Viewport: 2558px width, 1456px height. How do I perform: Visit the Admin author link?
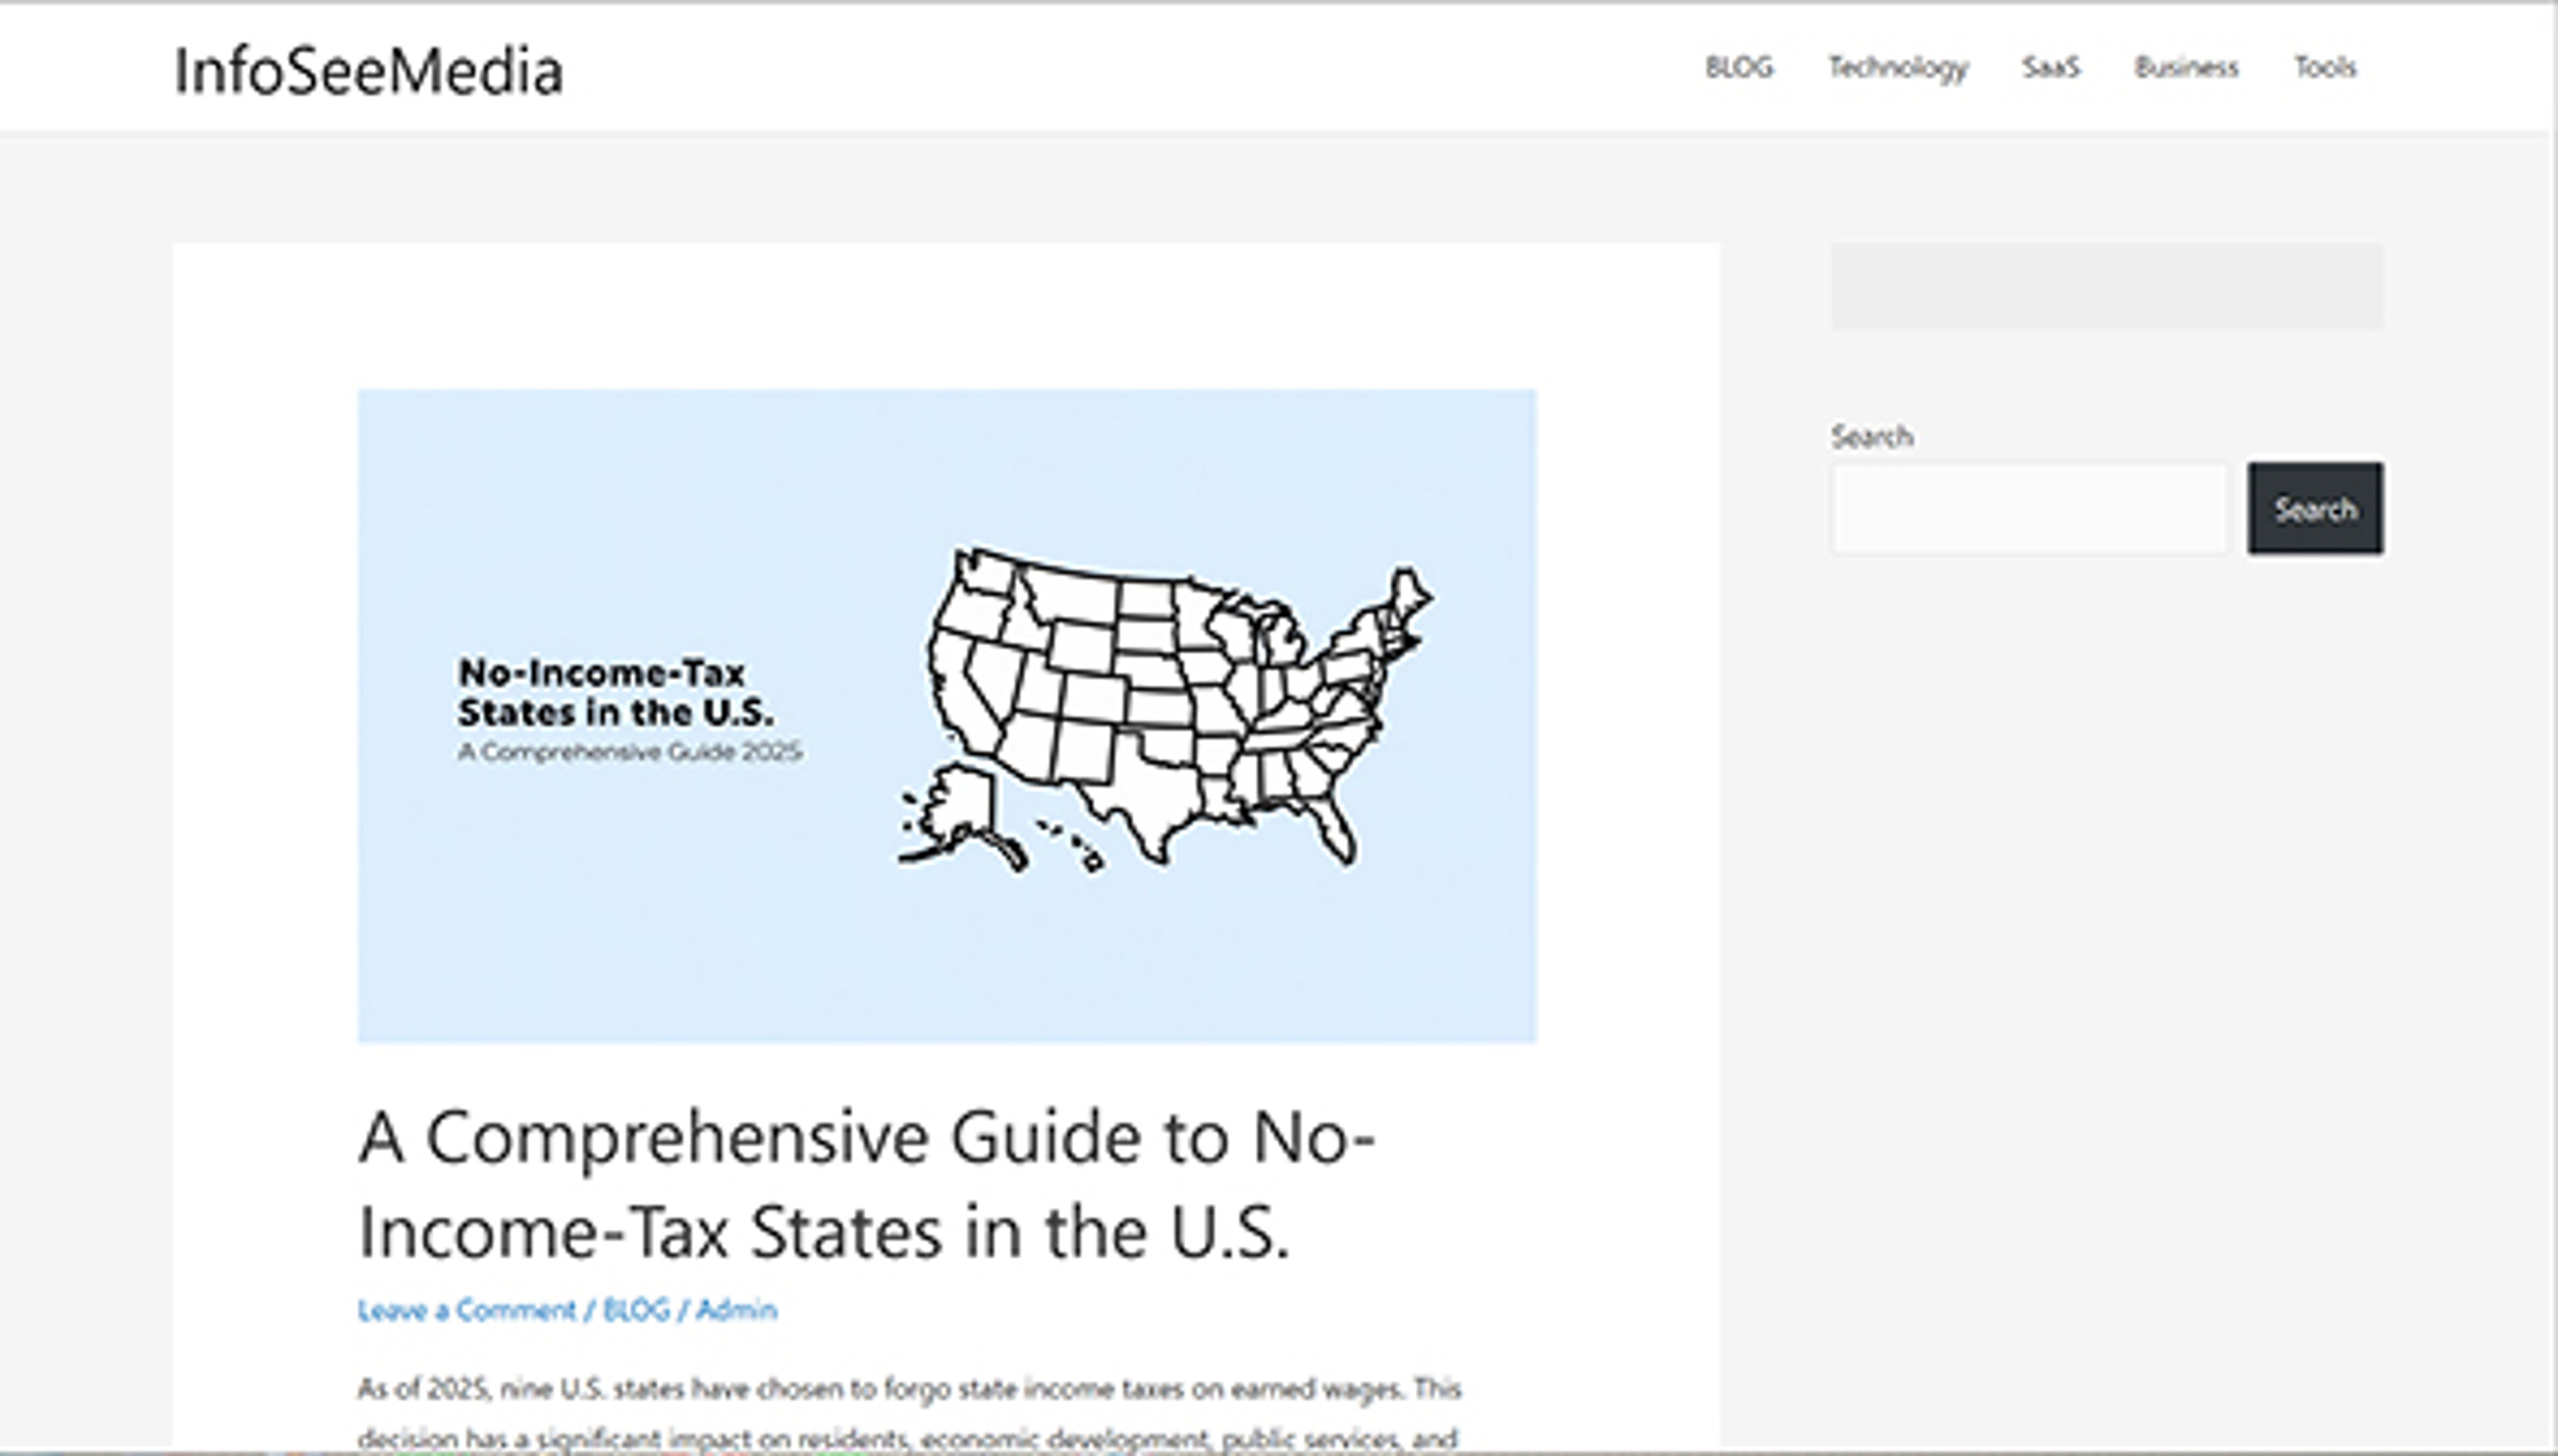tap(736, 1310)
